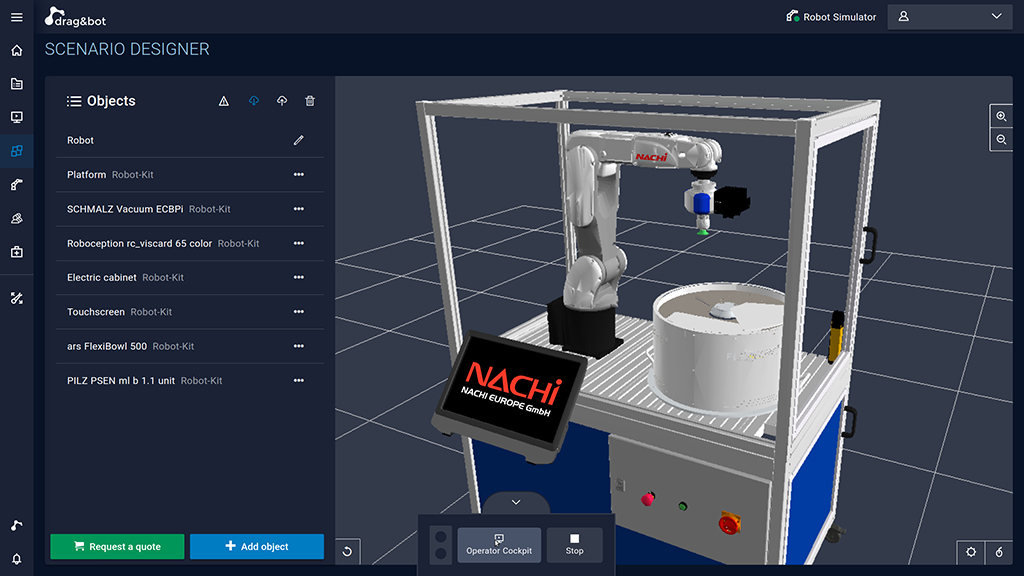Viewport: 1024px width, 576px height.
Task: Open the hamburger main menu
Action: (17, 17)
